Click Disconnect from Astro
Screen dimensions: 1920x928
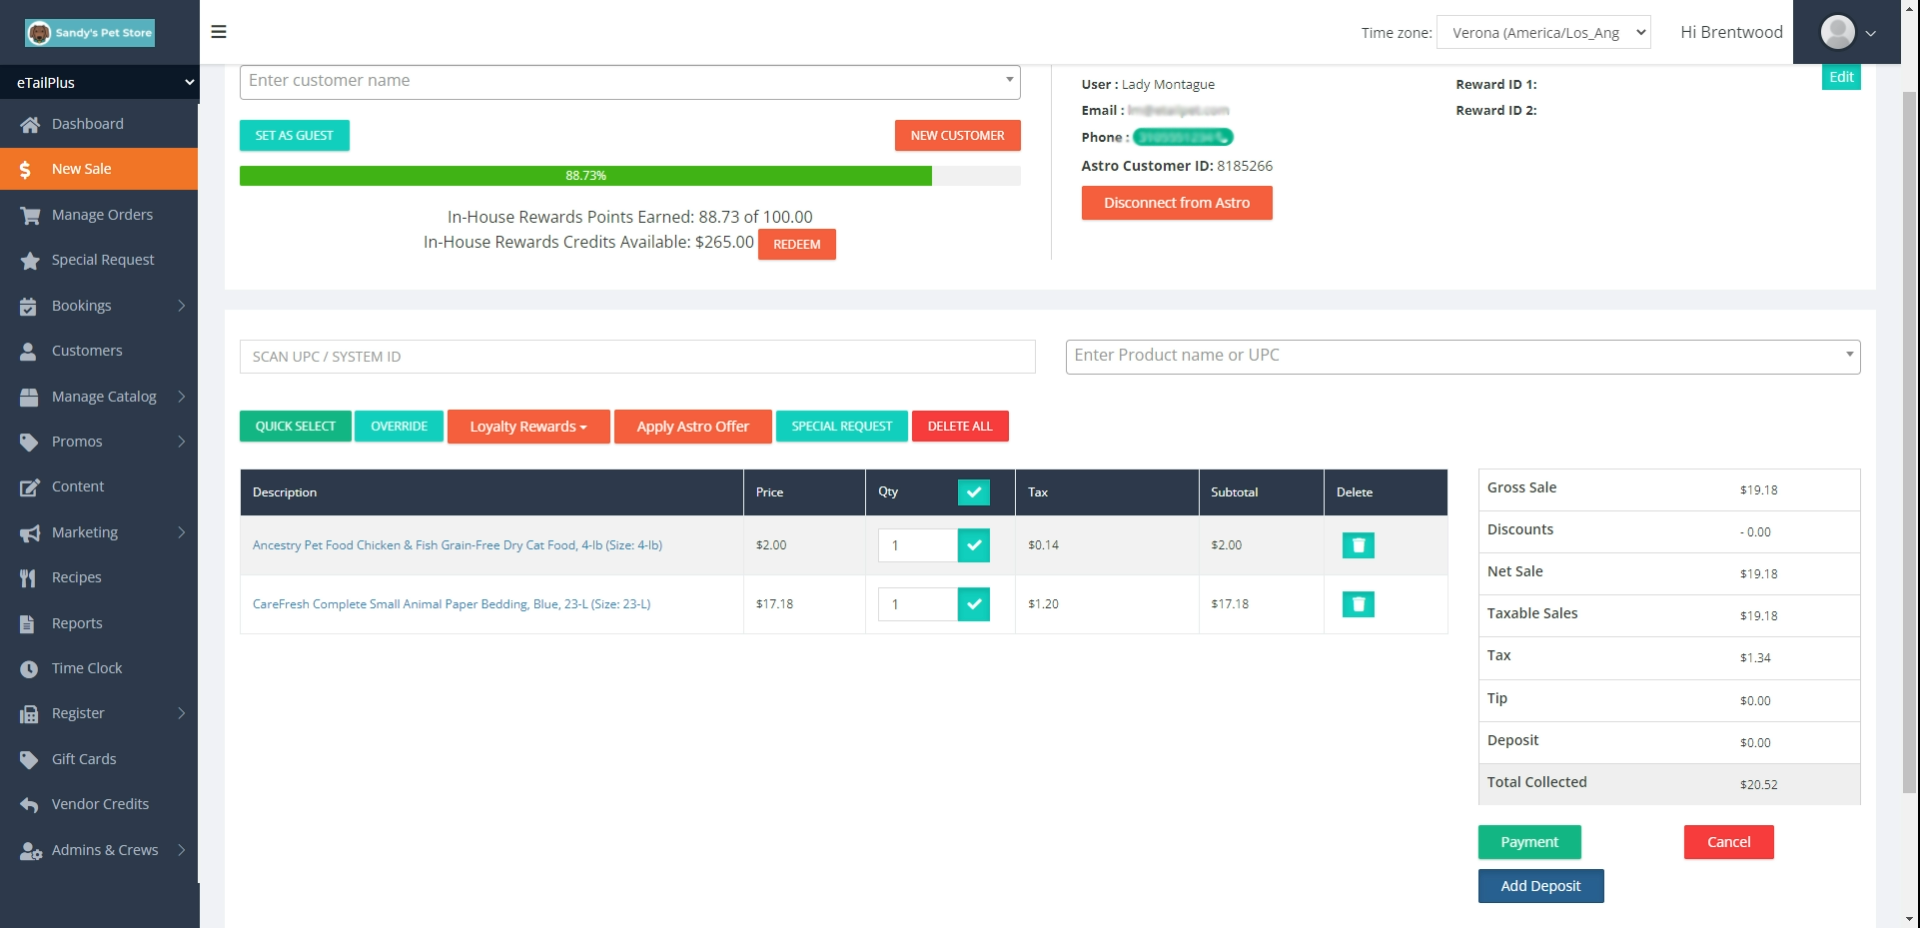tap(1176, 202)
